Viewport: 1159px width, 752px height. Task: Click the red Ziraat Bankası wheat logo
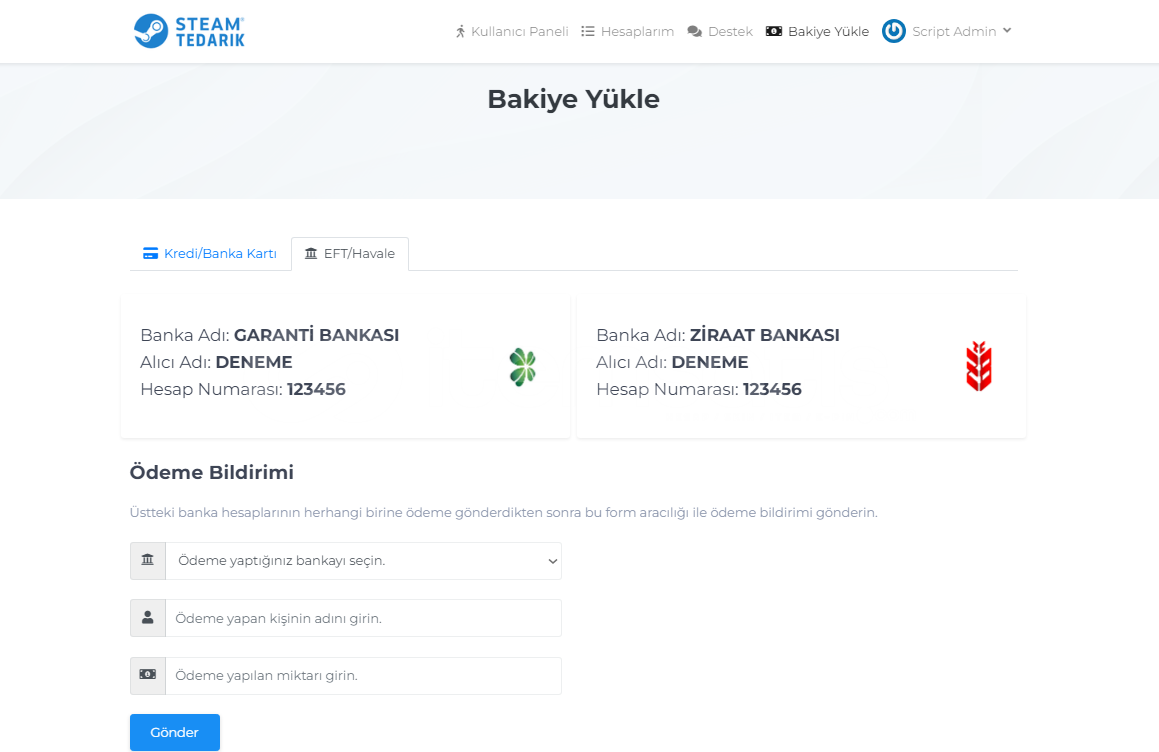coord(979,366)
